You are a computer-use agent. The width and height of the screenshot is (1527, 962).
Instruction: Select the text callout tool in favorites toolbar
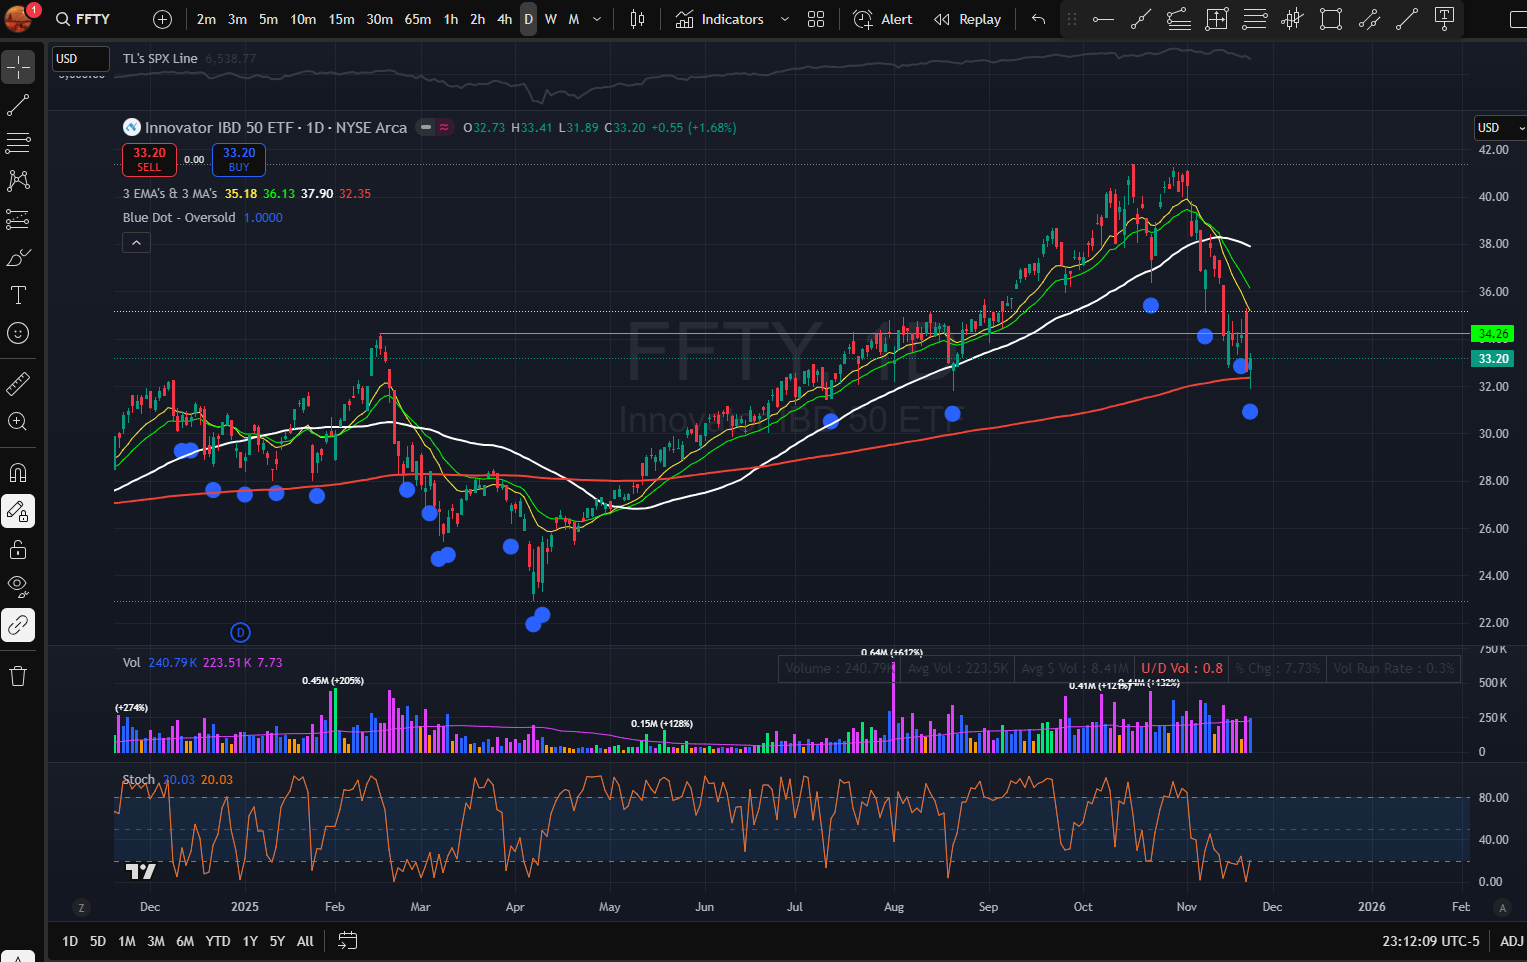[1444, 19]
